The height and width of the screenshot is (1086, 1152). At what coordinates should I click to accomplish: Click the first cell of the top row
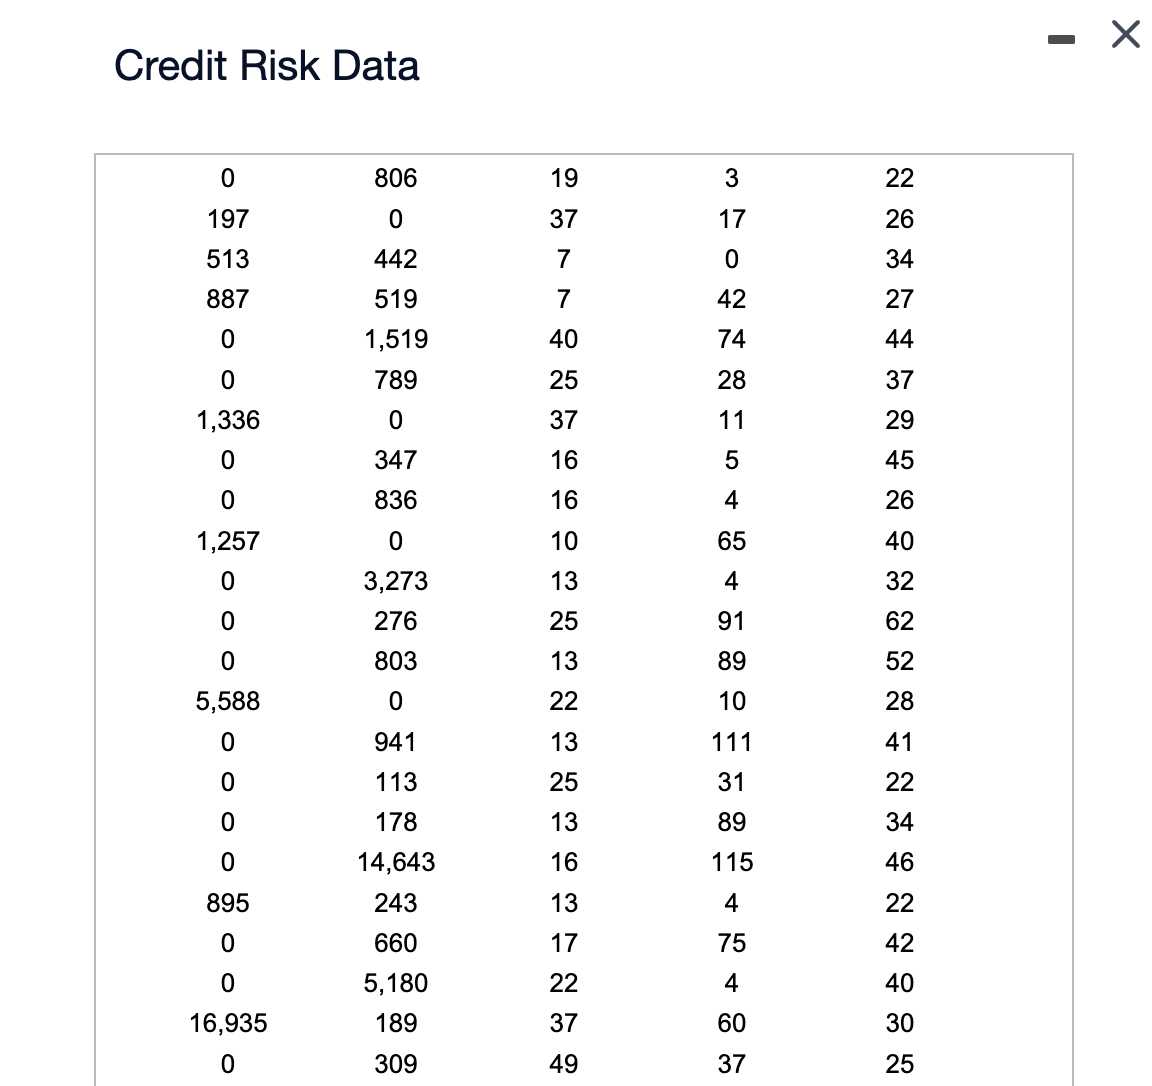click(x=227, y=178)
